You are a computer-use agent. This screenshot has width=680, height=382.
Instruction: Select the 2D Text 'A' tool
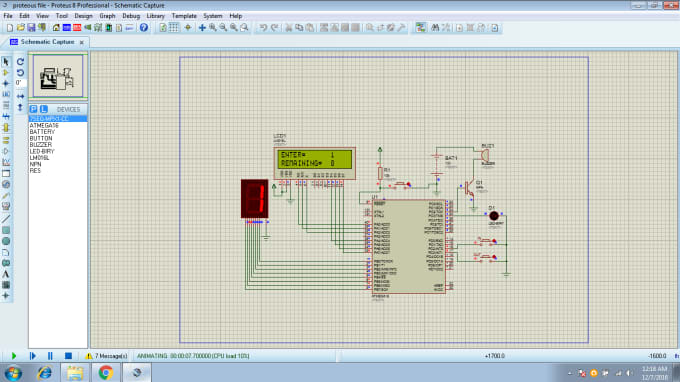[6, 274]
